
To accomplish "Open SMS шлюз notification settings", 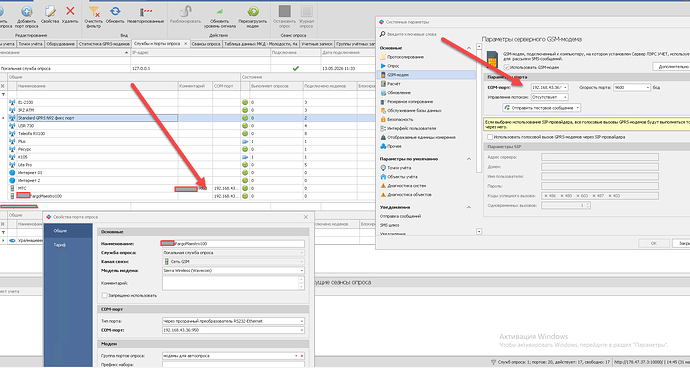I will pyautogui.click(x=389, y=225).
